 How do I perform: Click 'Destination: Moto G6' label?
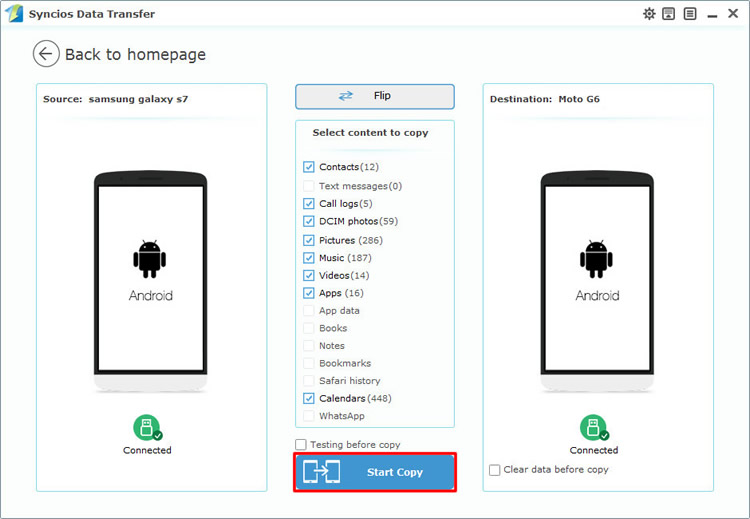coord(544,99)
